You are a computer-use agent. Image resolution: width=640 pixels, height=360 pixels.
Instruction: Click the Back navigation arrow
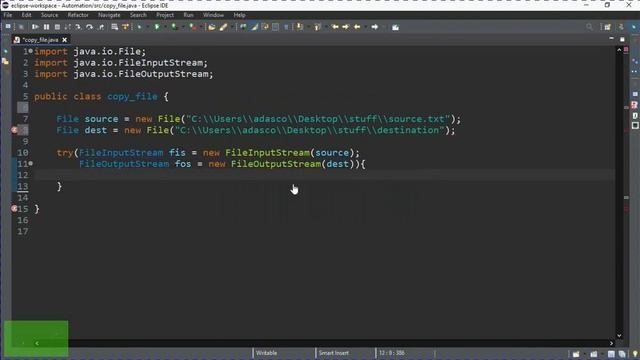(357, 27)
